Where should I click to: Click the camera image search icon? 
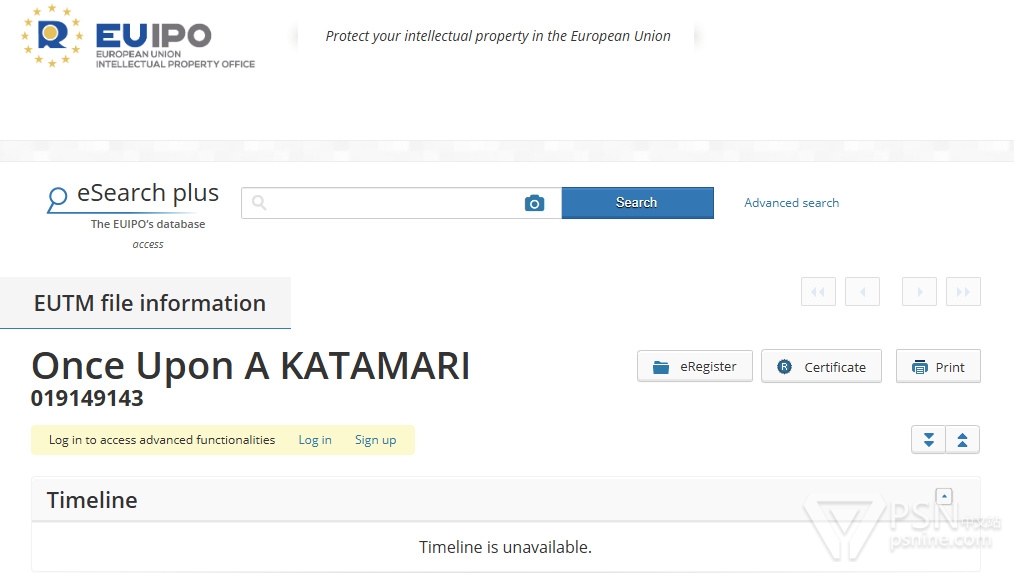[534, 203]
